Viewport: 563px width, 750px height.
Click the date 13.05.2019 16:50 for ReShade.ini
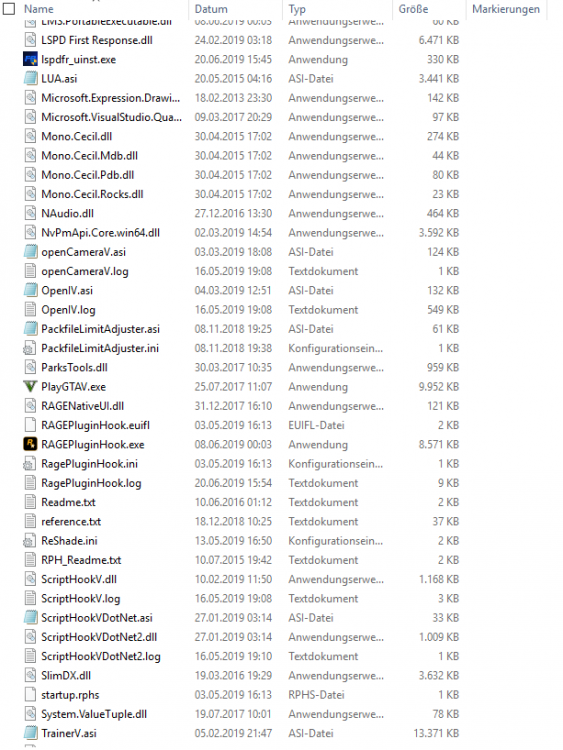tap(233, 540)
